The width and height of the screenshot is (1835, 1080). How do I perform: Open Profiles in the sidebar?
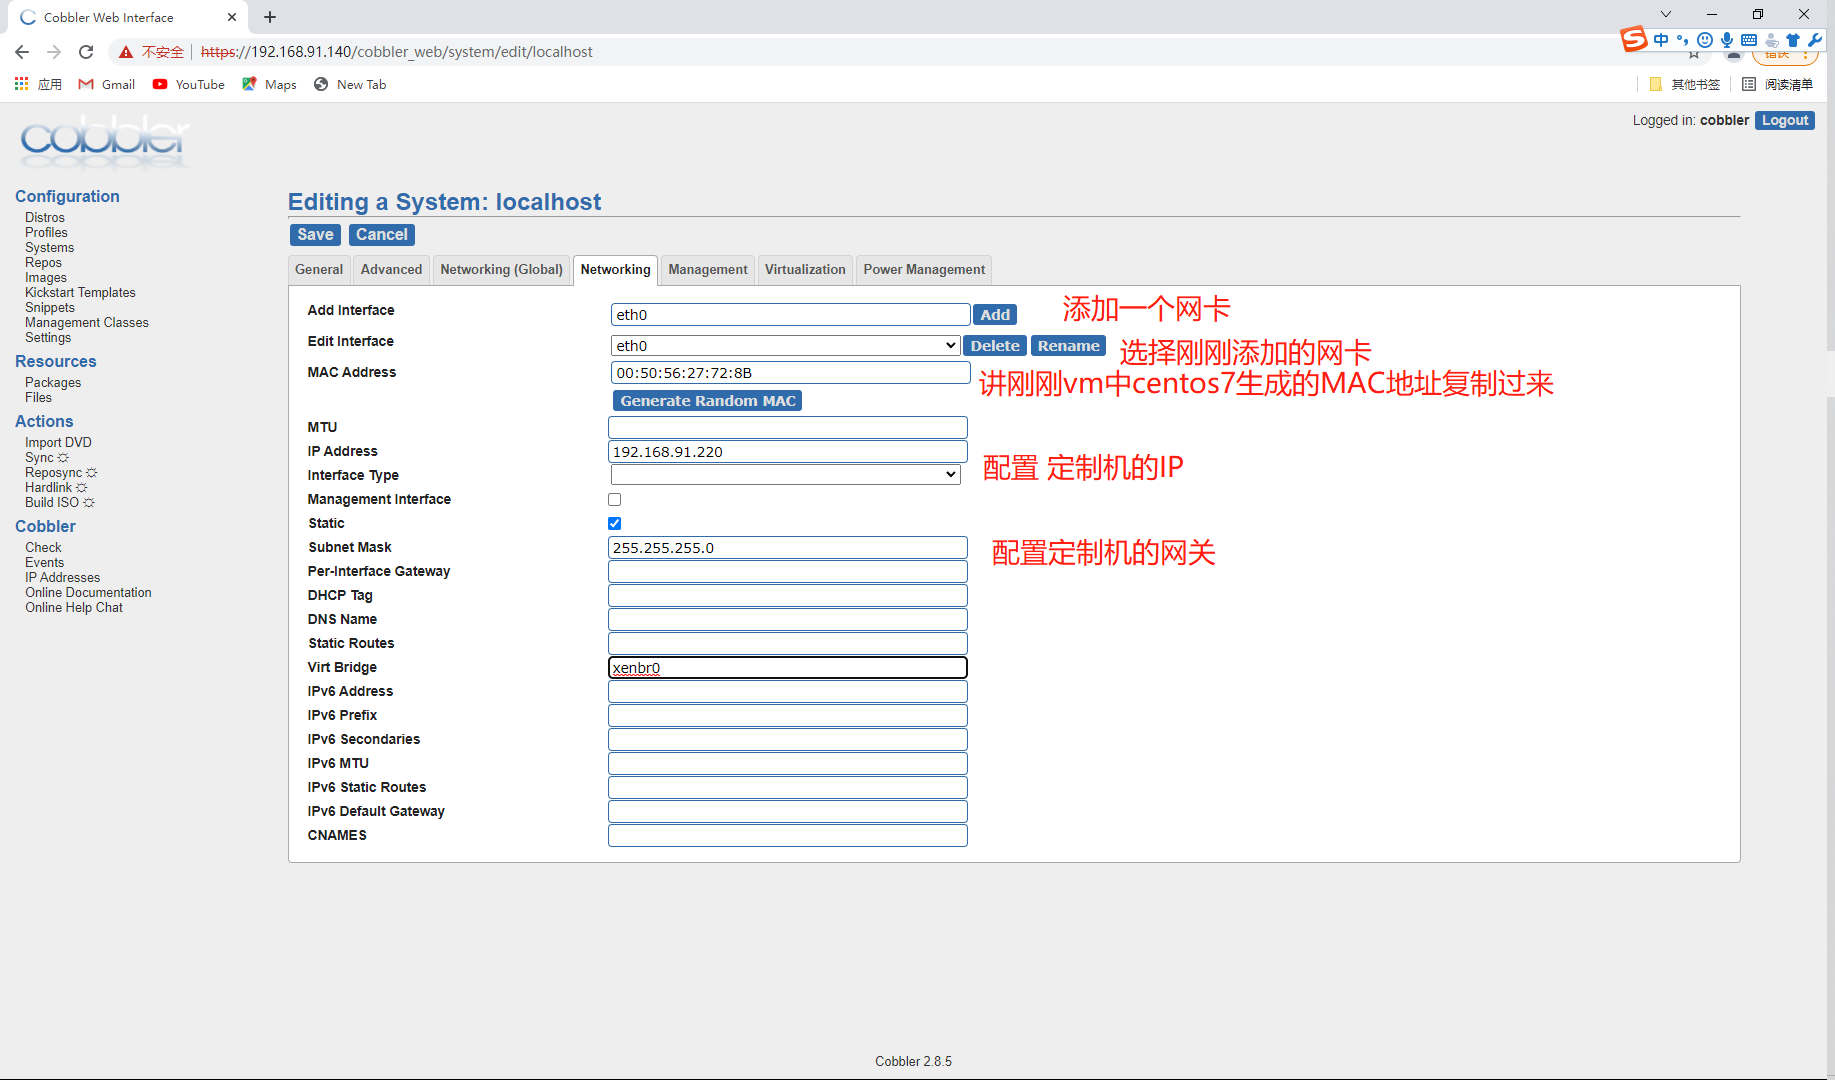pos(46,232)
